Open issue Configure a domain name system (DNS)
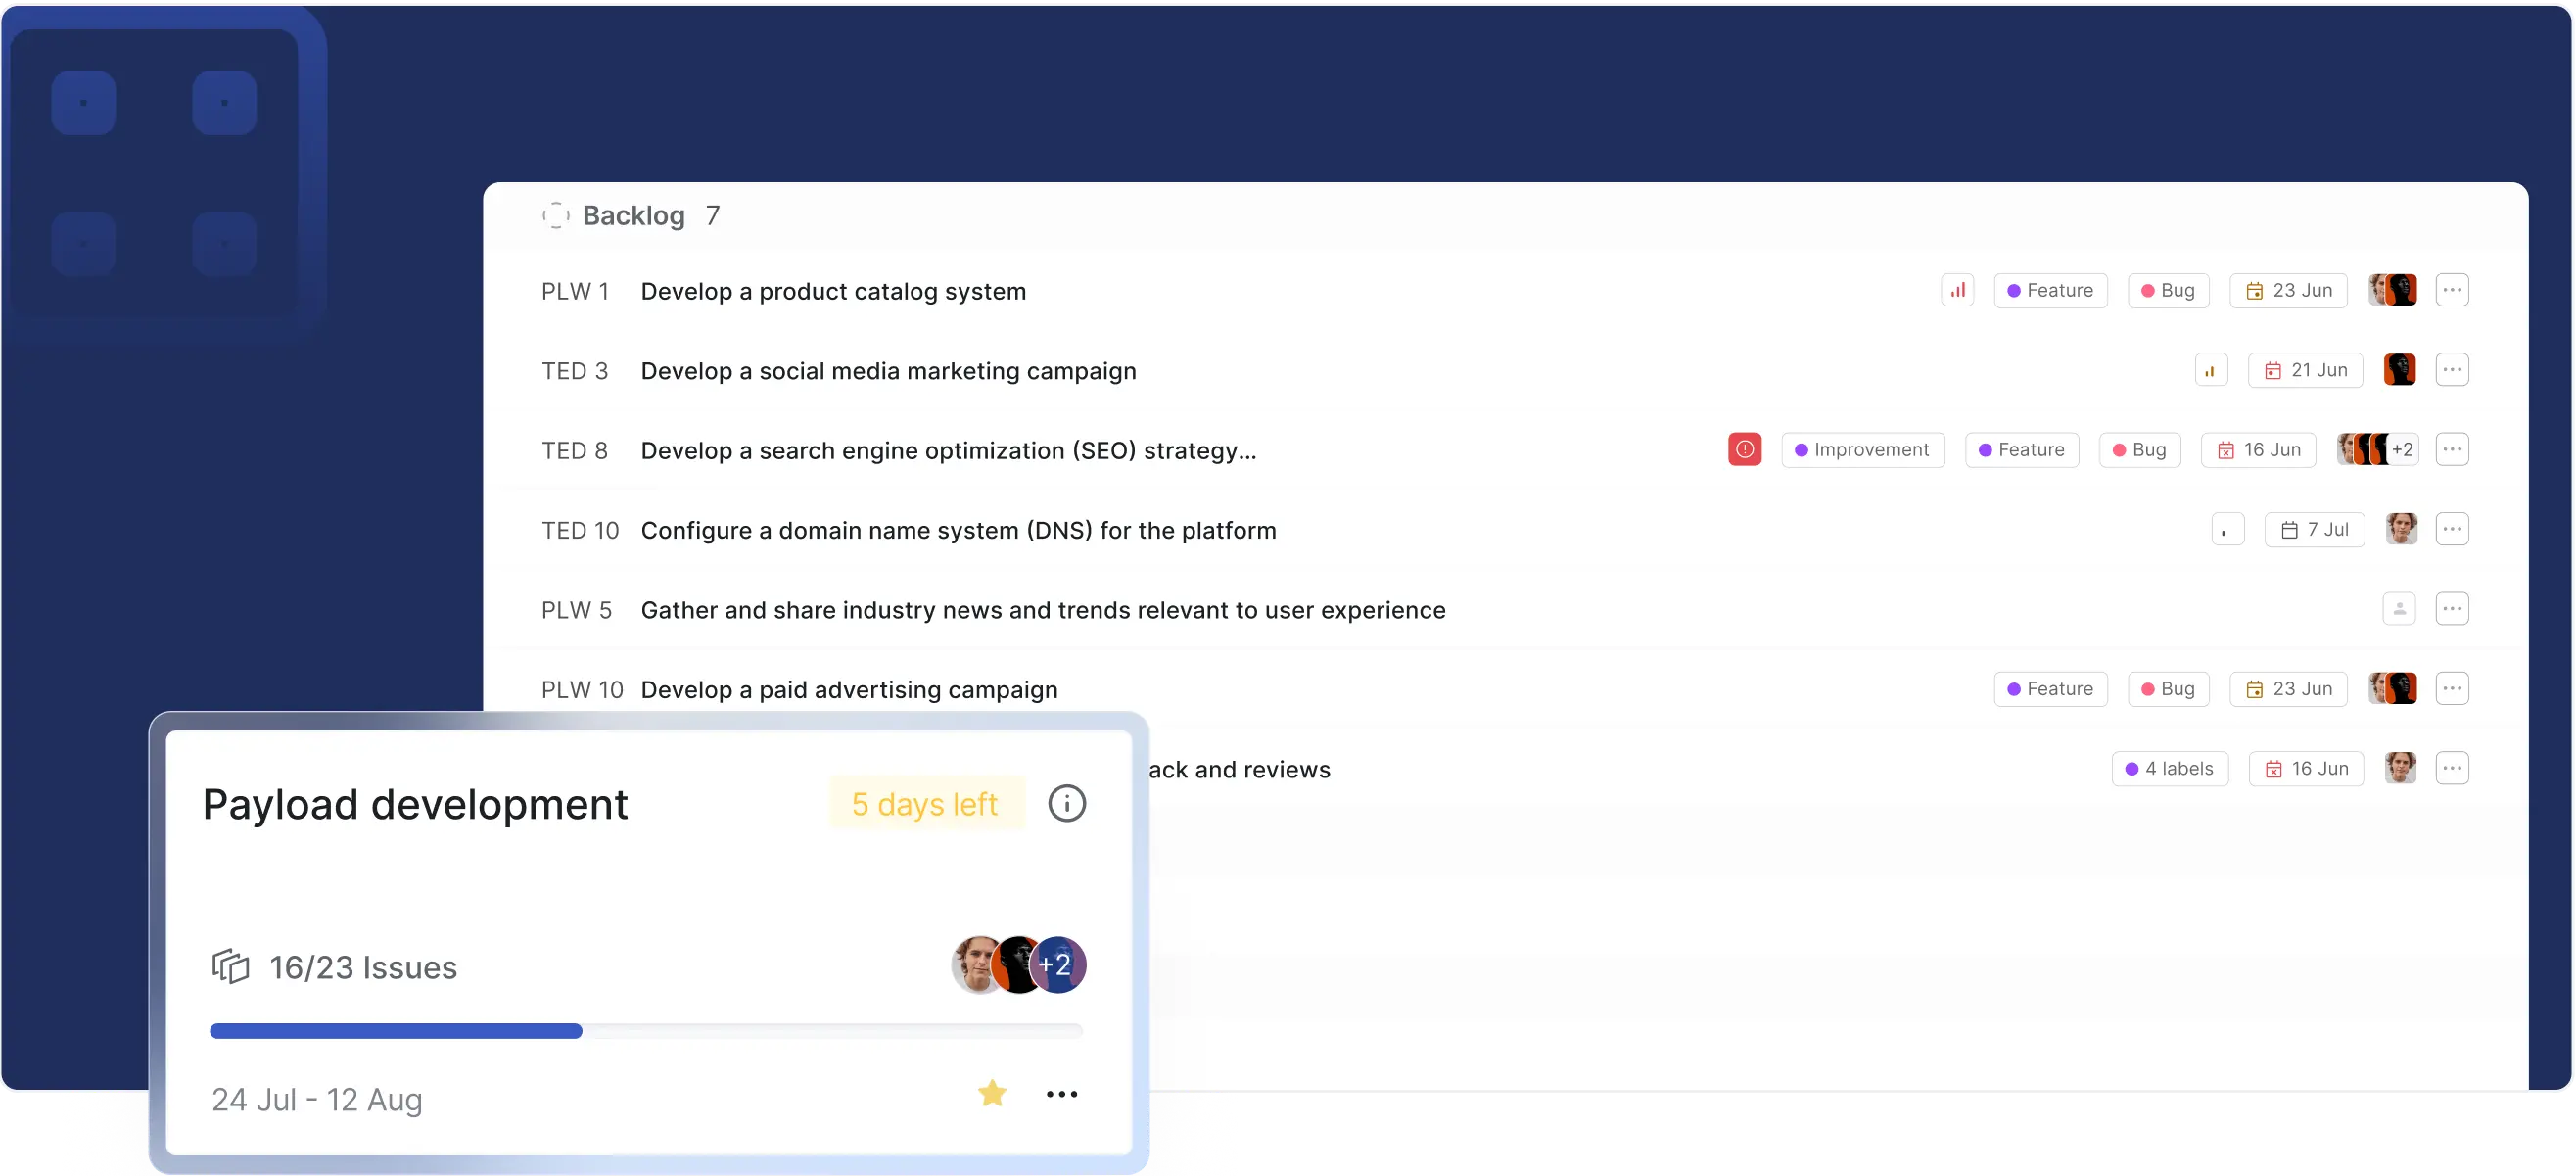Image resolution: width=2576 pixels, height=1176 pixels. pos(958,530)
